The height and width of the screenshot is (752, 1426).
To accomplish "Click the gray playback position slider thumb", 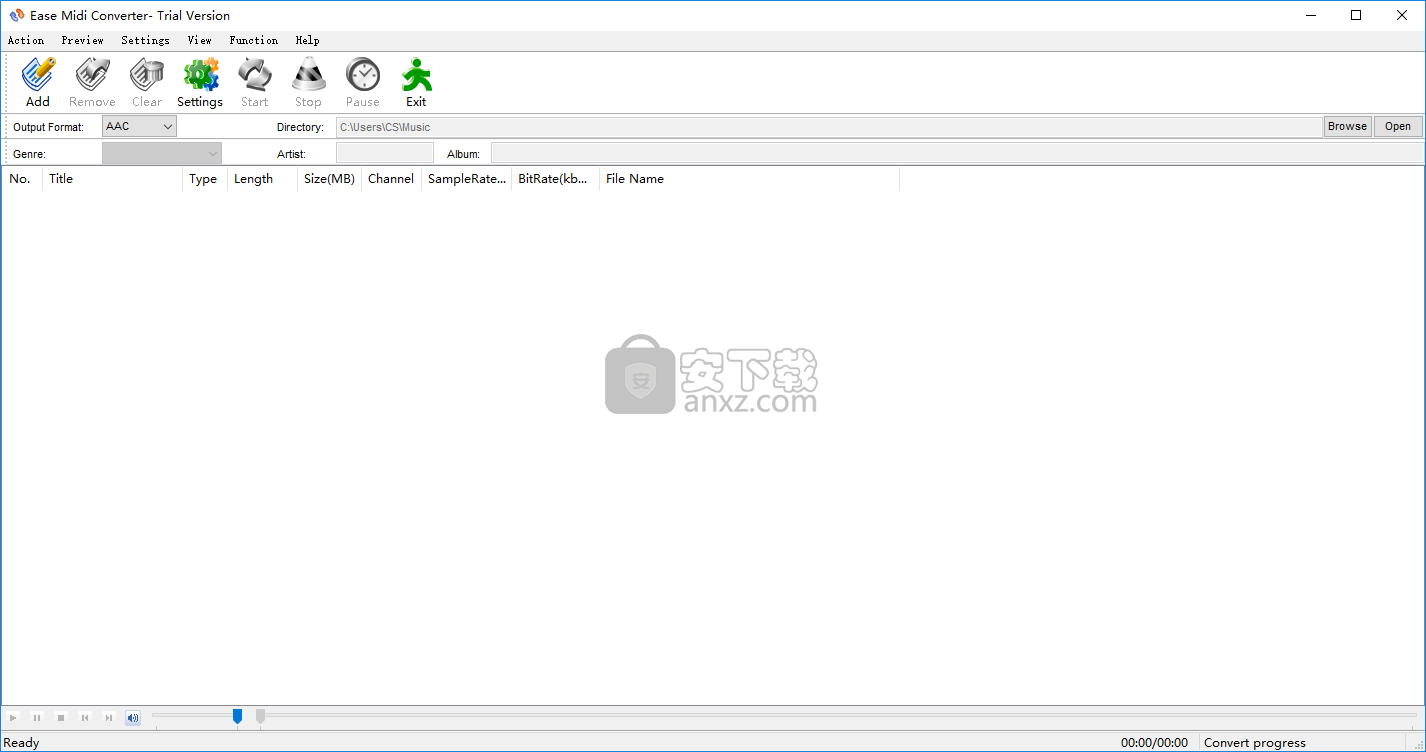I will [x=260, y=716].
